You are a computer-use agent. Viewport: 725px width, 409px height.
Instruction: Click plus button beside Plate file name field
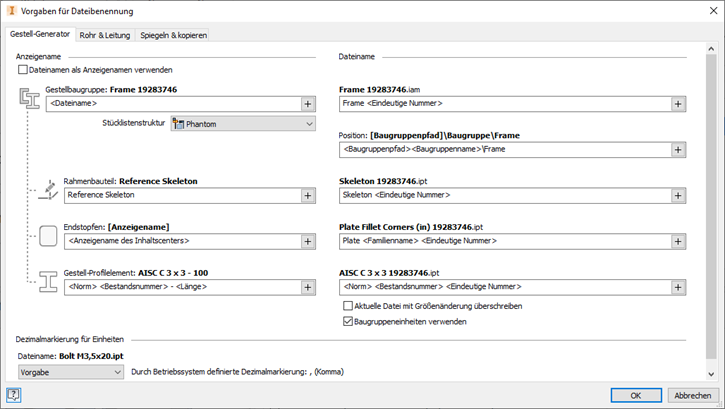tap(678, 241)
